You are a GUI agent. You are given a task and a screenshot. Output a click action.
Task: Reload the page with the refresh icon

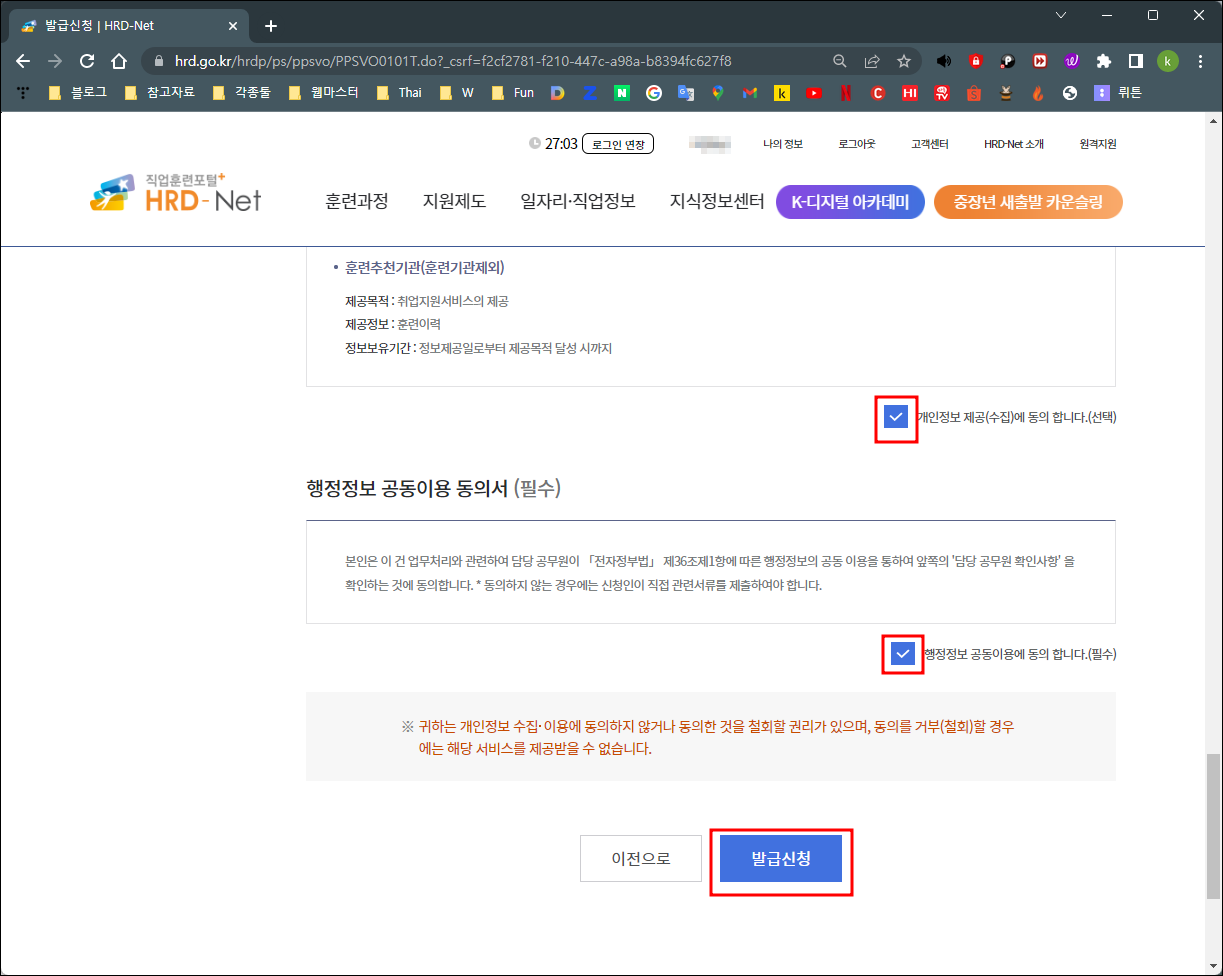coord(87,60)
